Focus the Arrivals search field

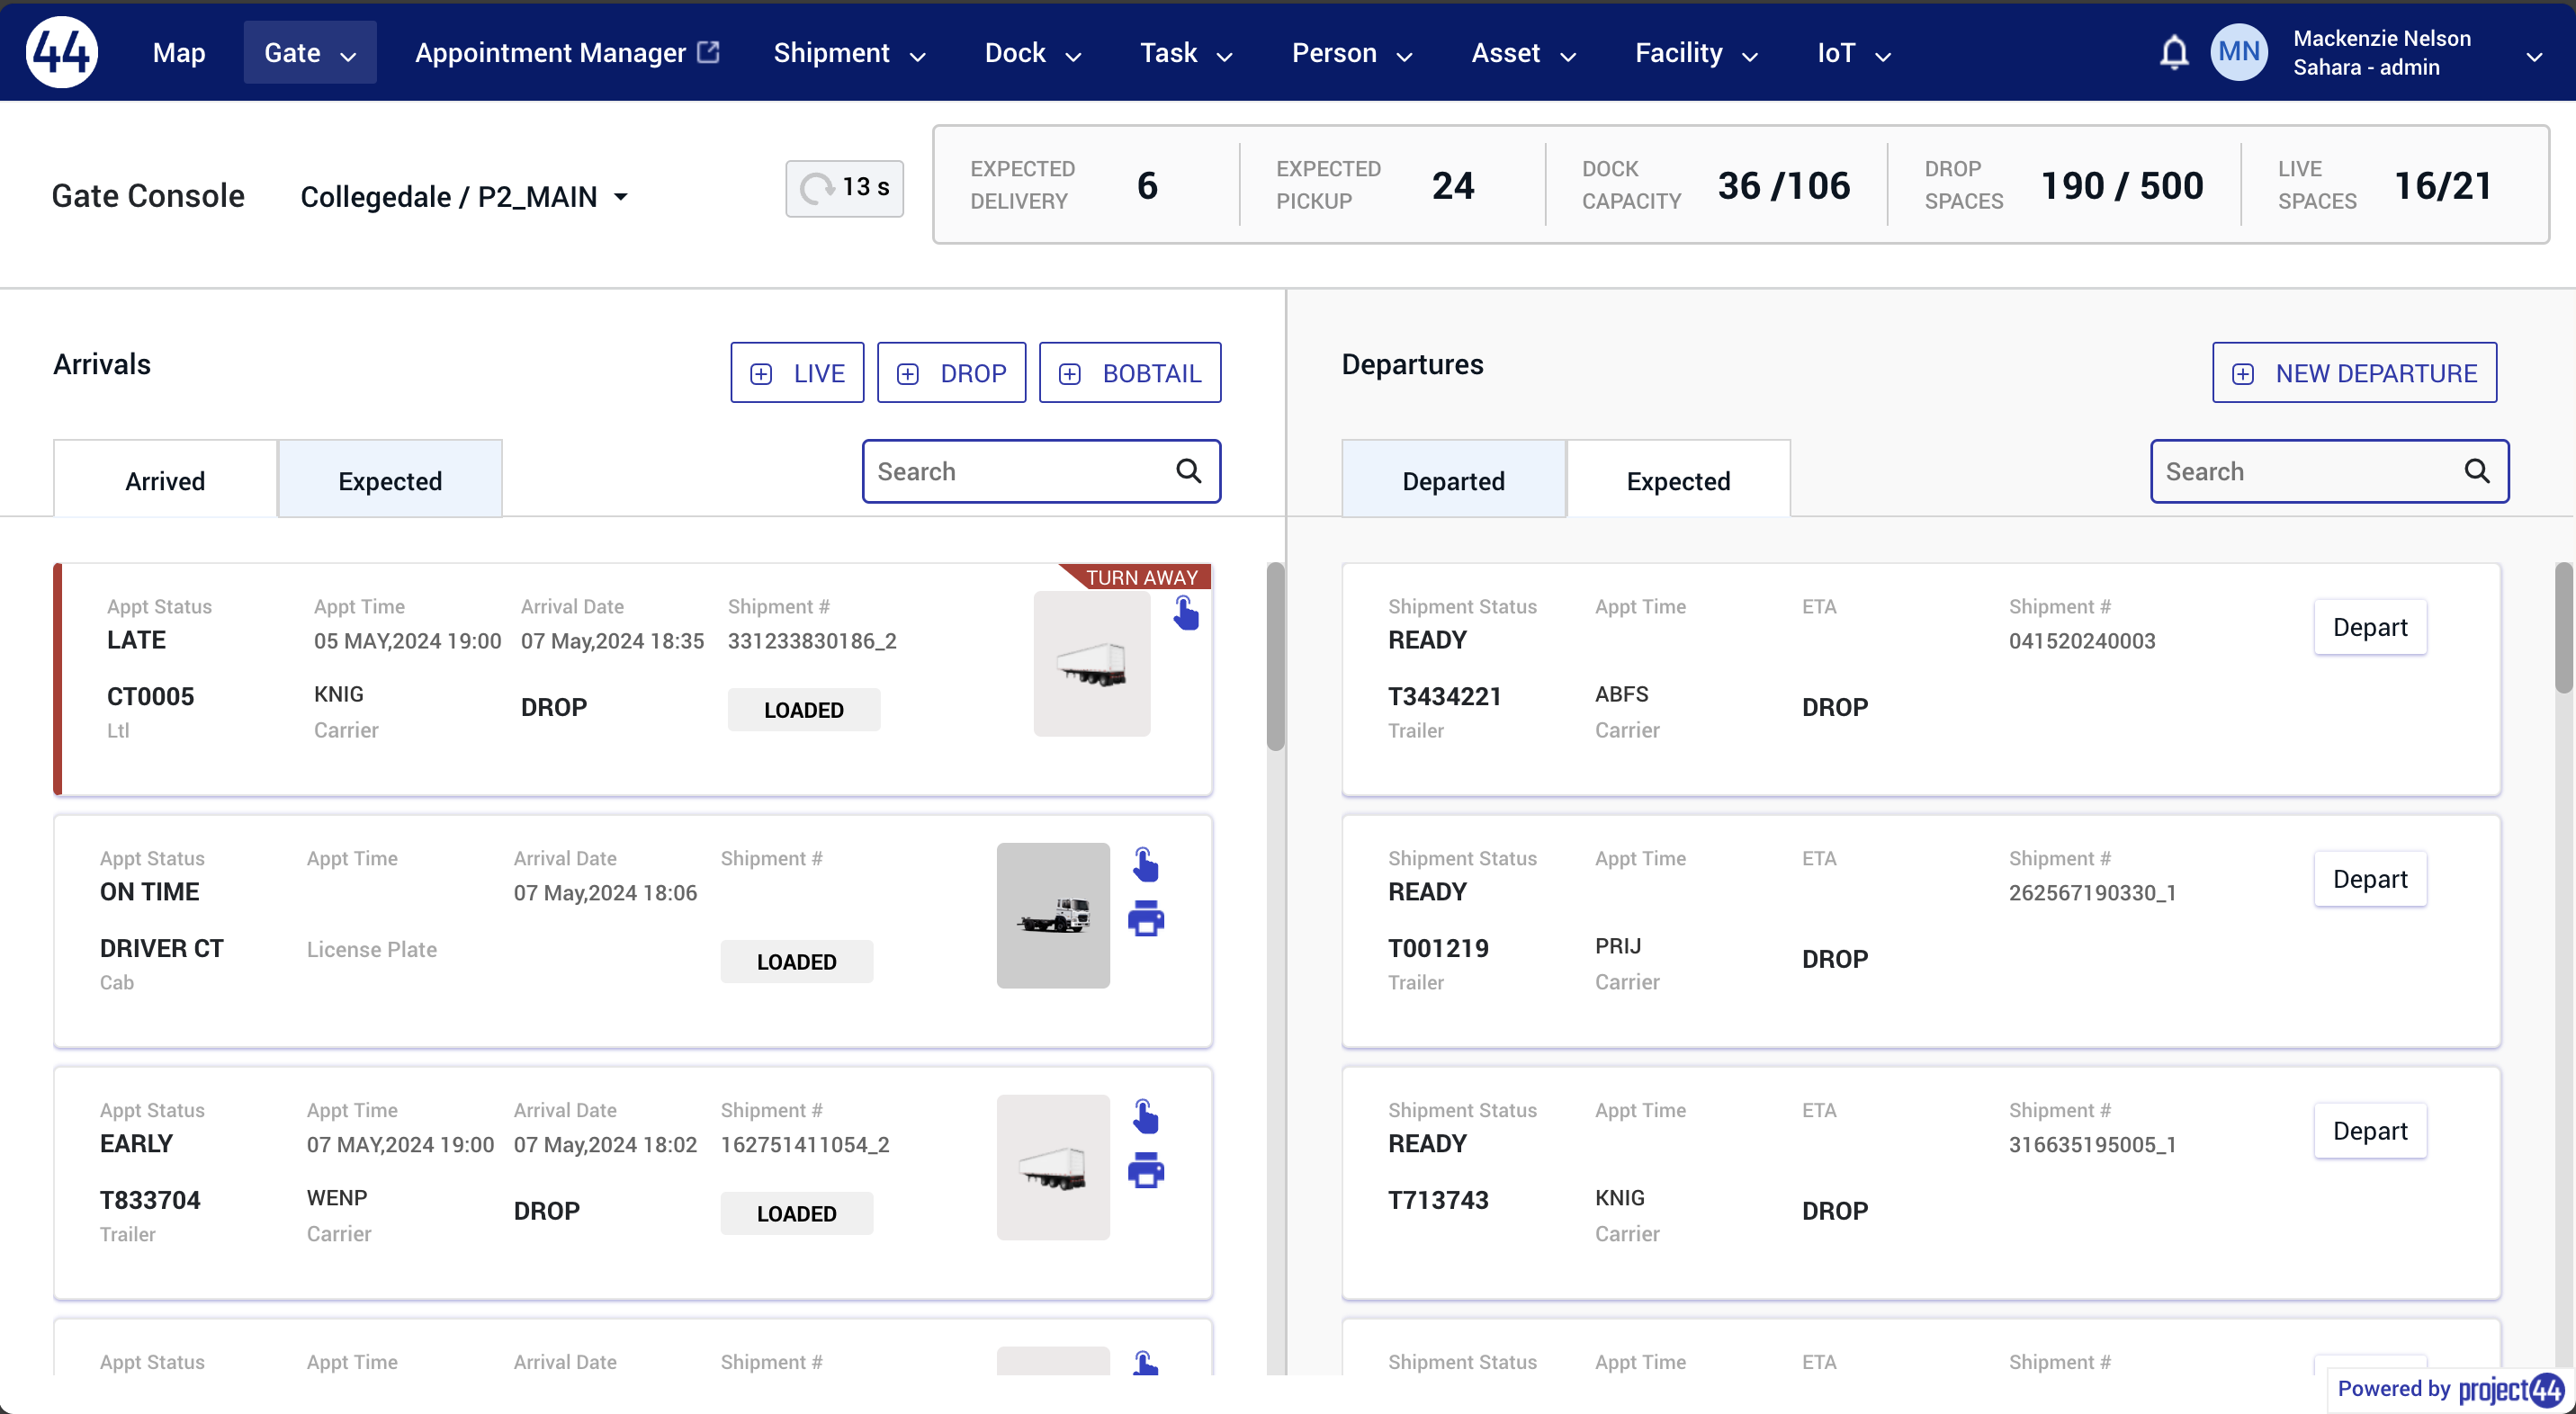[x=1041, y=471]
